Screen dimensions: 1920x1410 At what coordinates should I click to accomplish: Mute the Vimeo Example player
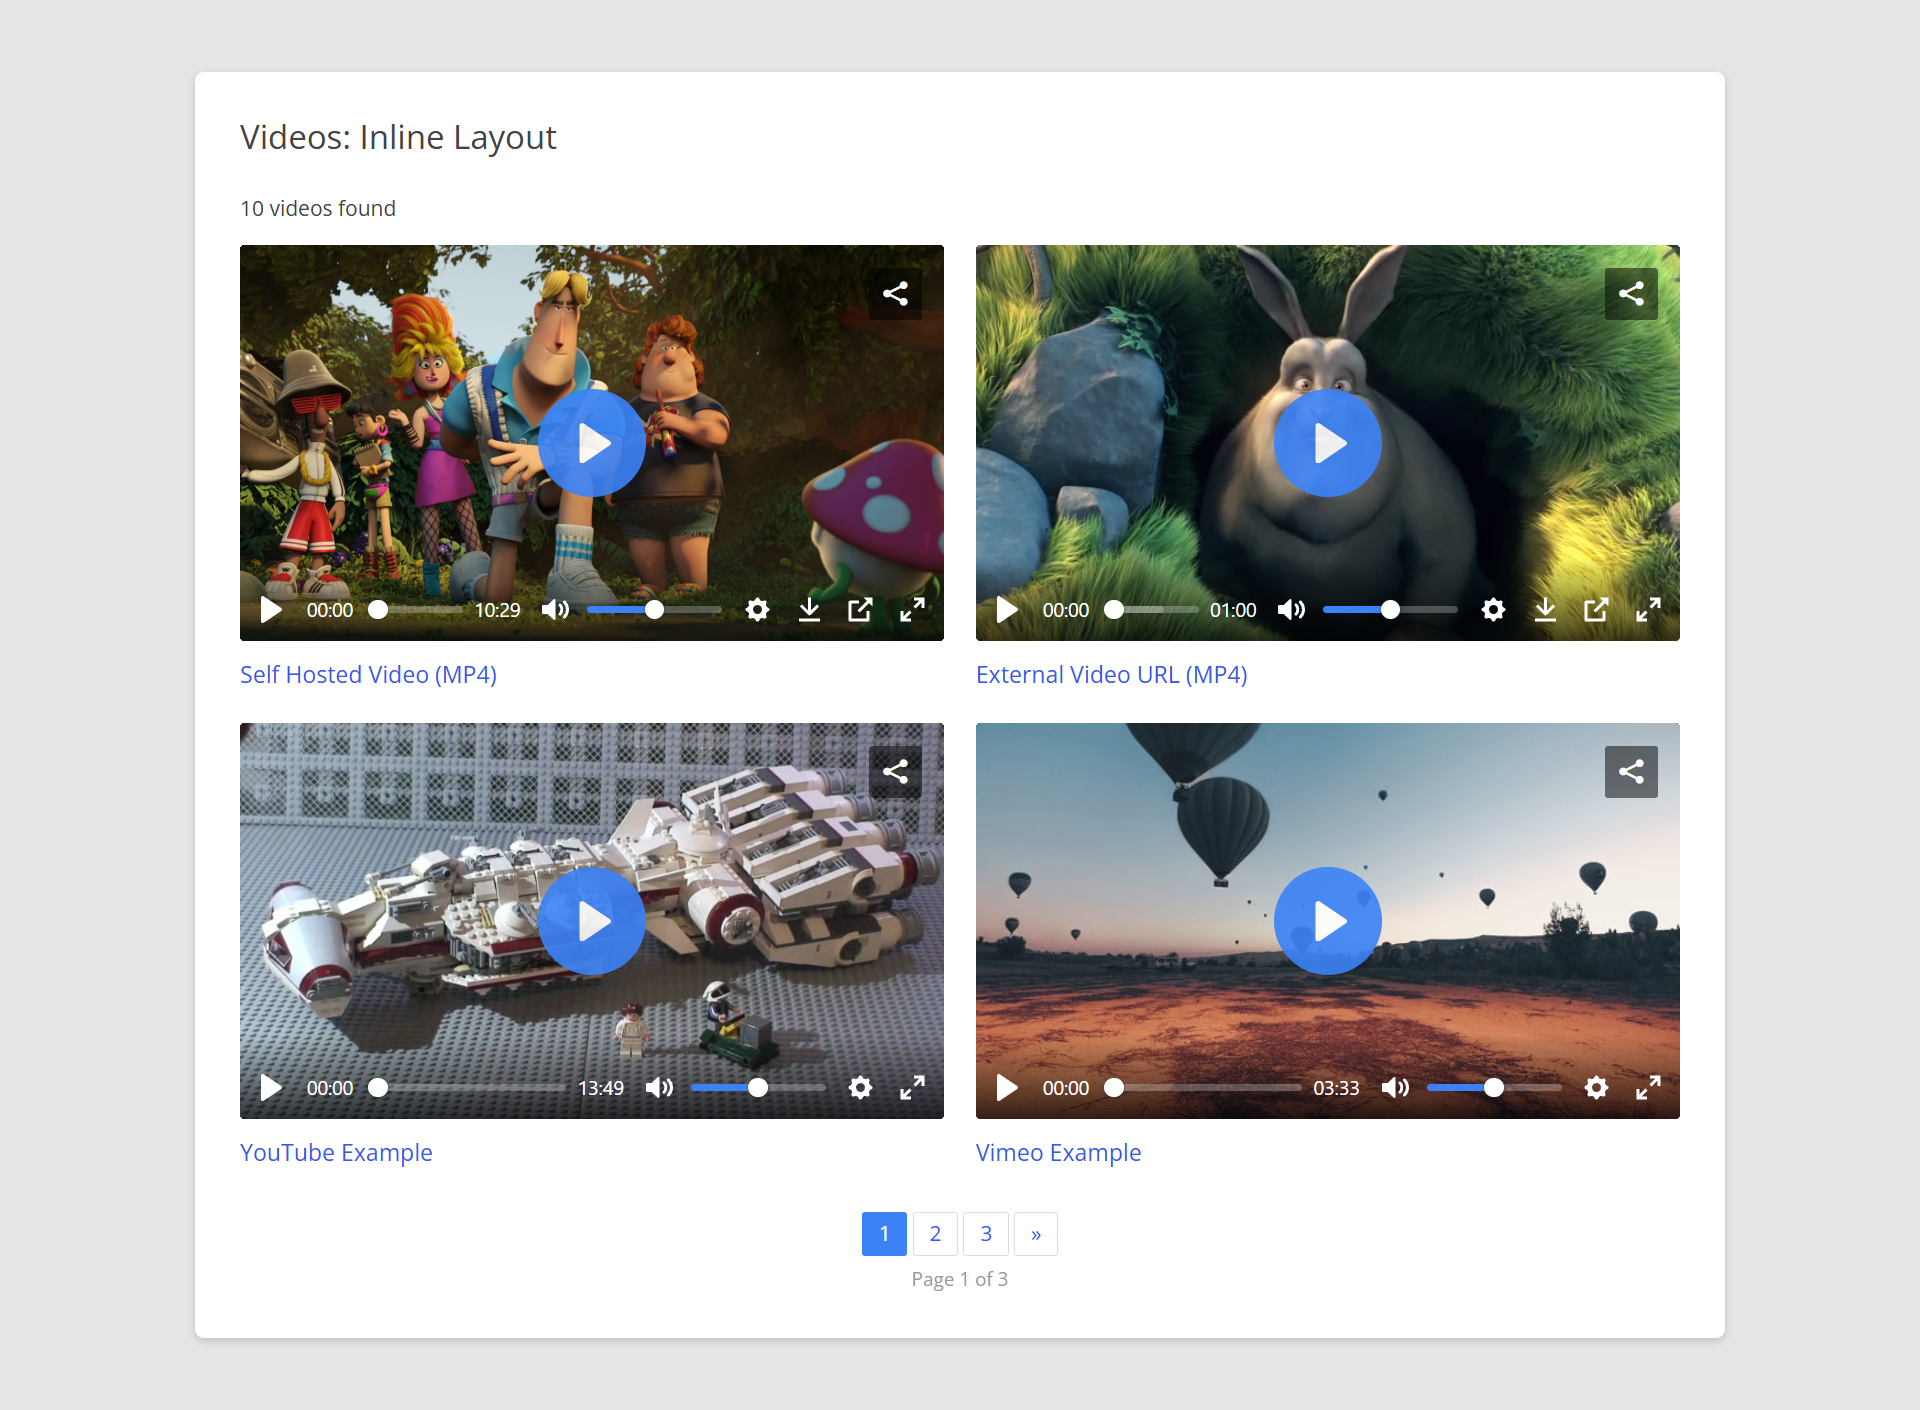click(x=1395, y=1088)
